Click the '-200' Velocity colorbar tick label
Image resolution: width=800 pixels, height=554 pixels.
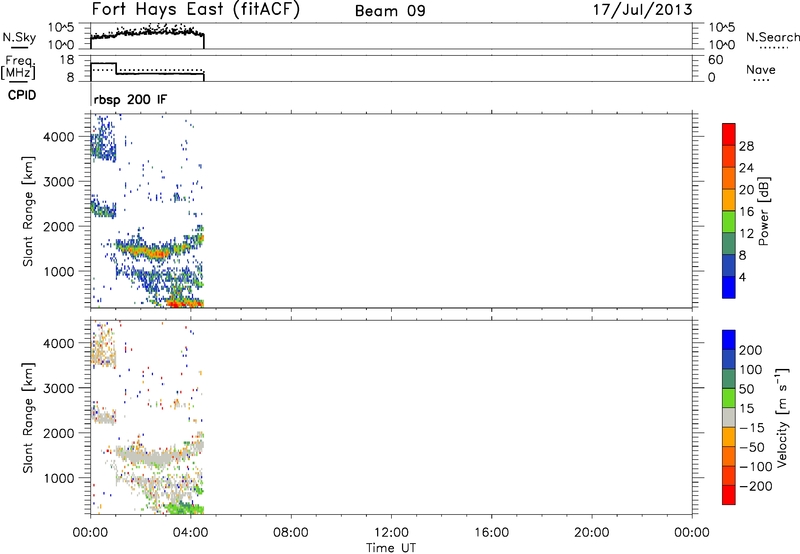756,486
